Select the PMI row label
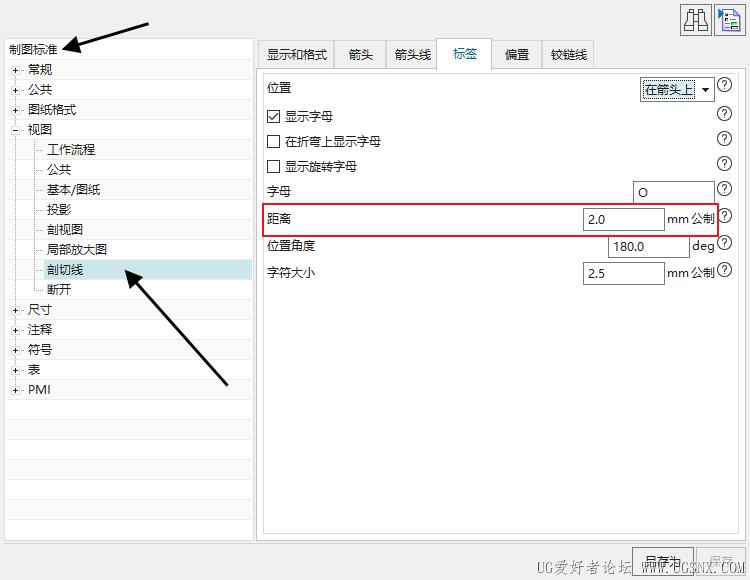The height and width of the screenshot is (580, 750). [x=39, y=390]
